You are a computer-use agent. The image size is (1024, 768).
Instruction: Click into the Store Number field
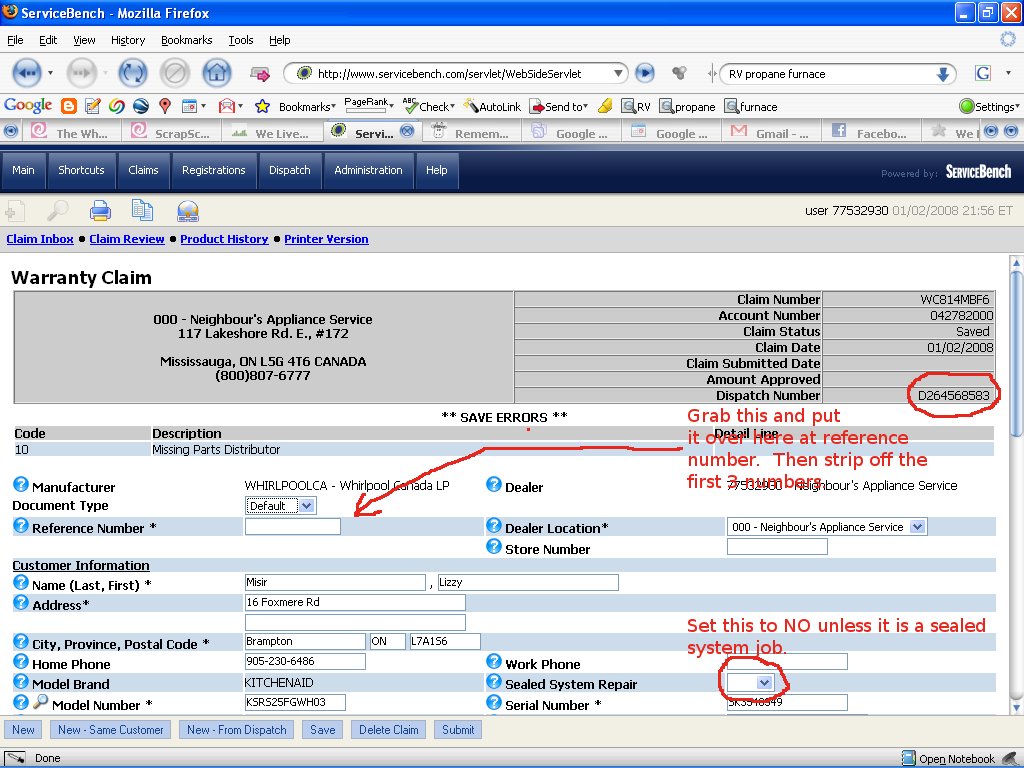coord(777,546)
